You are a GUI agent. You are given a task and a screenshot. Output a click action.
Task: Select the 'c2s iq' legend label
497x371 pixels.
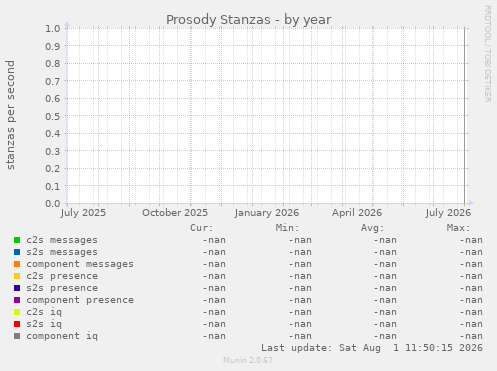(44, 312)
